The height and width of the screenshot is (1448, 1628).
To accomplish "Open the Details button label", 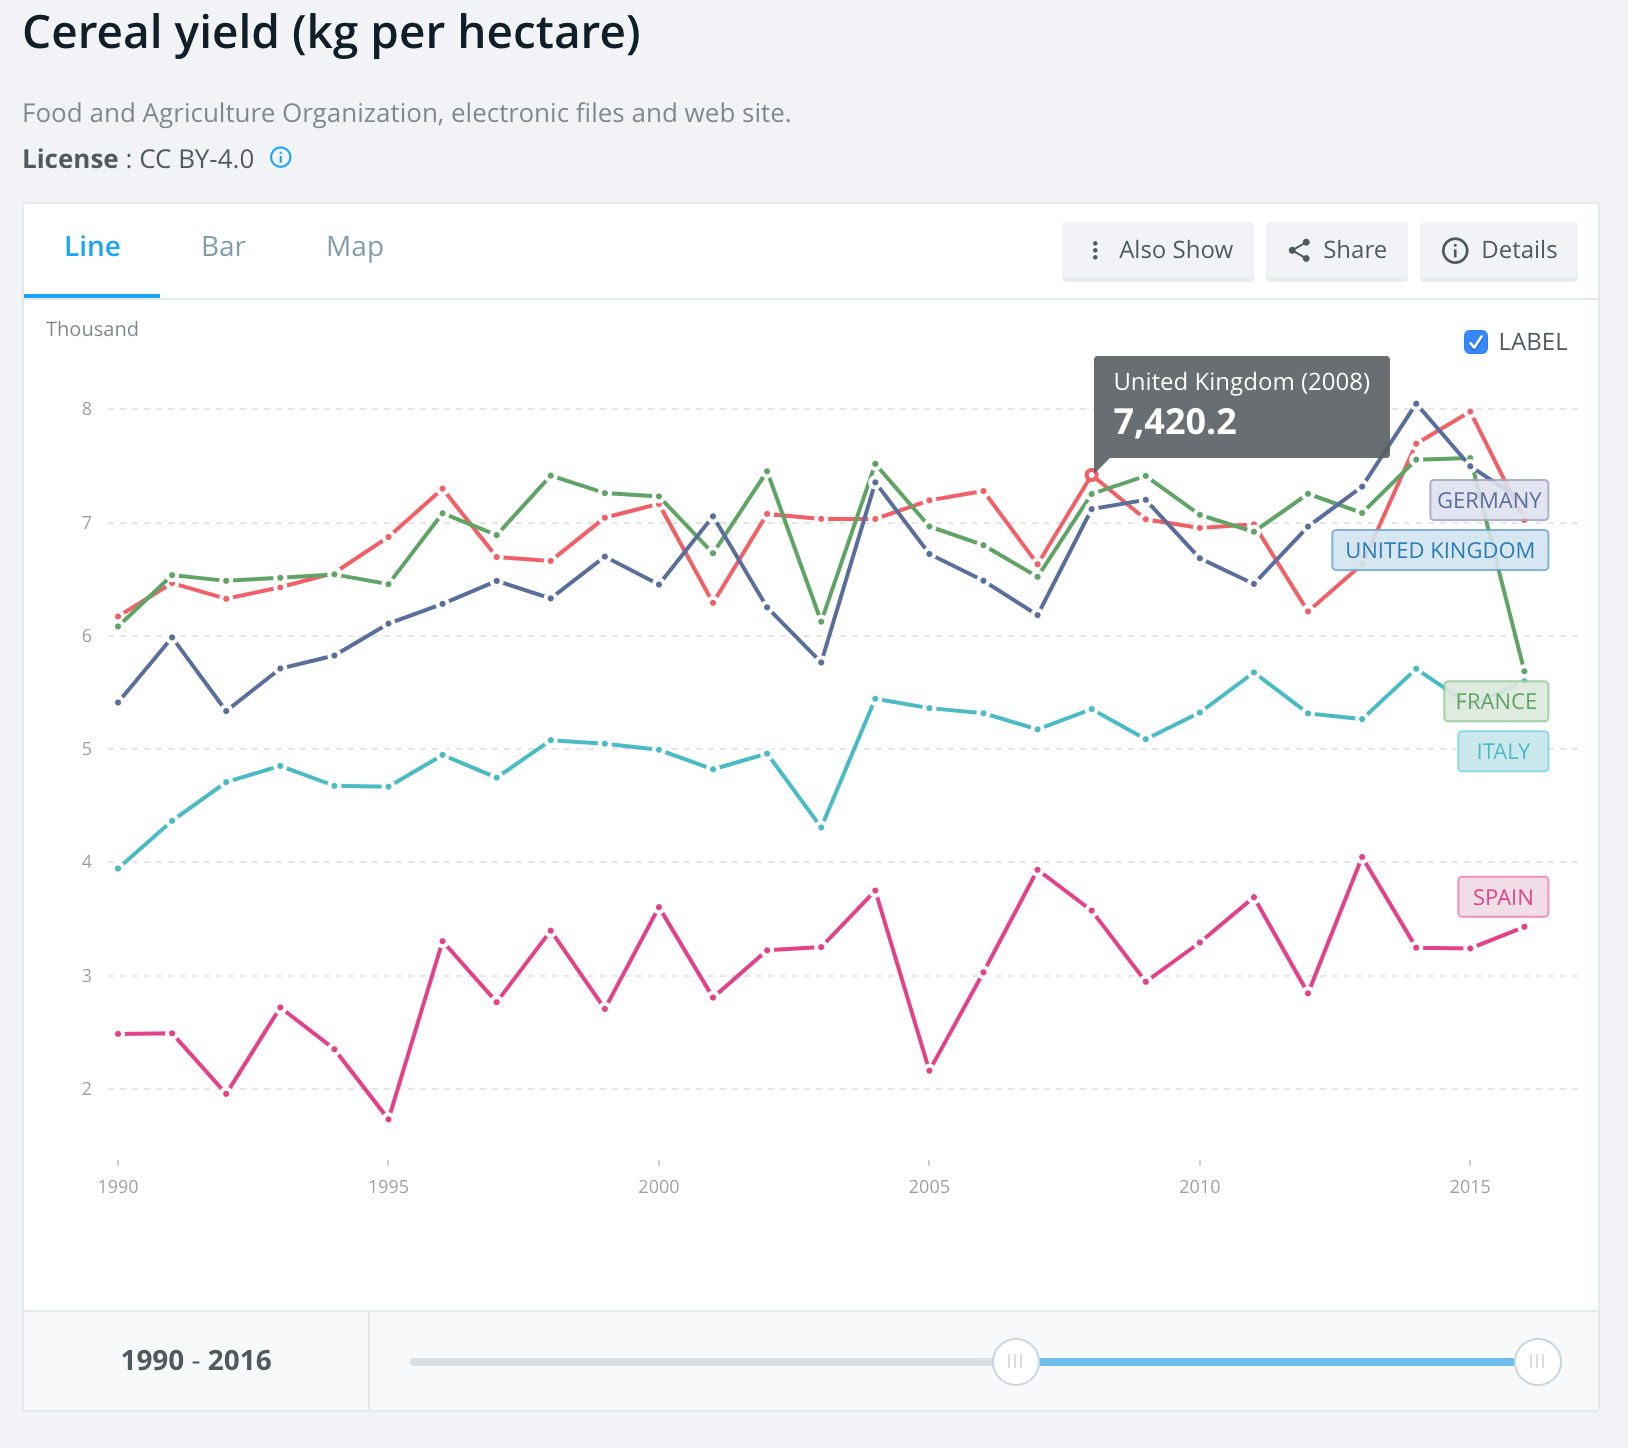I will (x=1518, y=250).
